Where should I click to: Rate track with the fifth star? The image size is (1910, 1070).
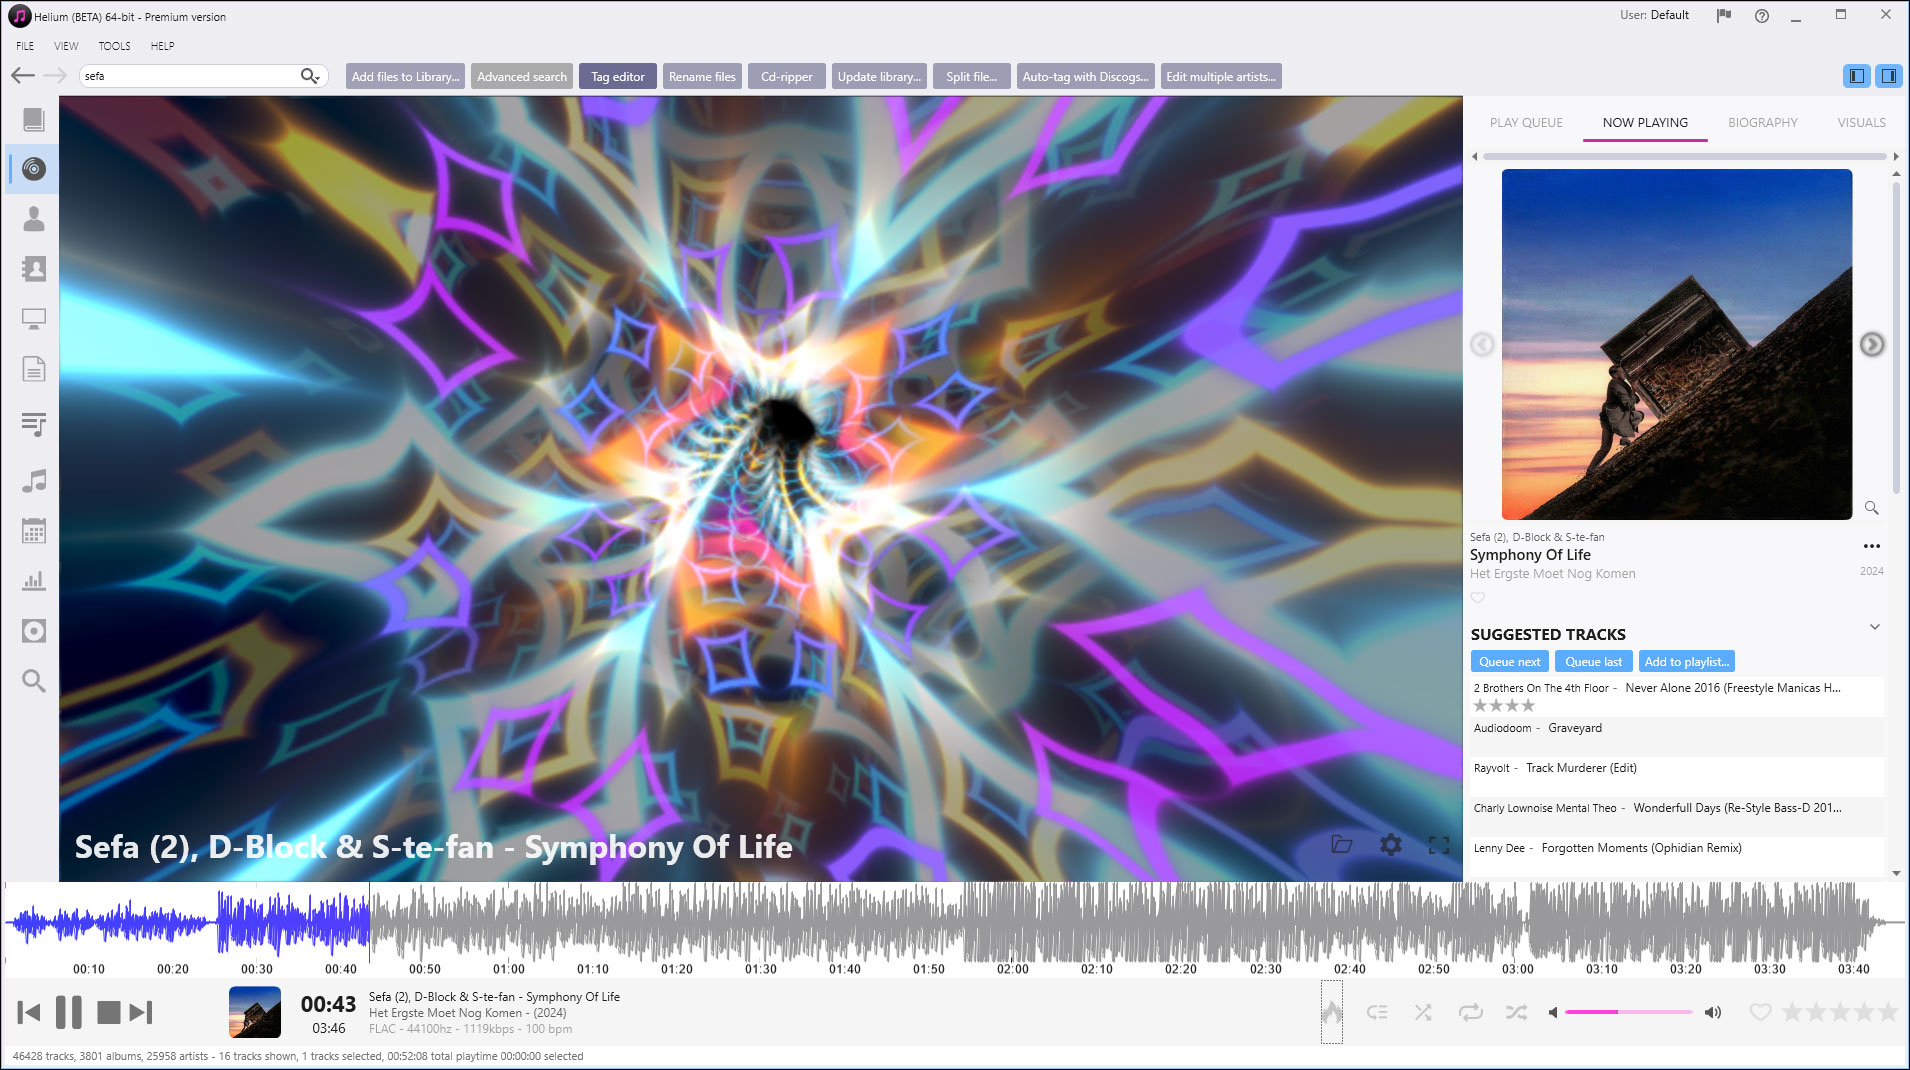[1888, 1012]
